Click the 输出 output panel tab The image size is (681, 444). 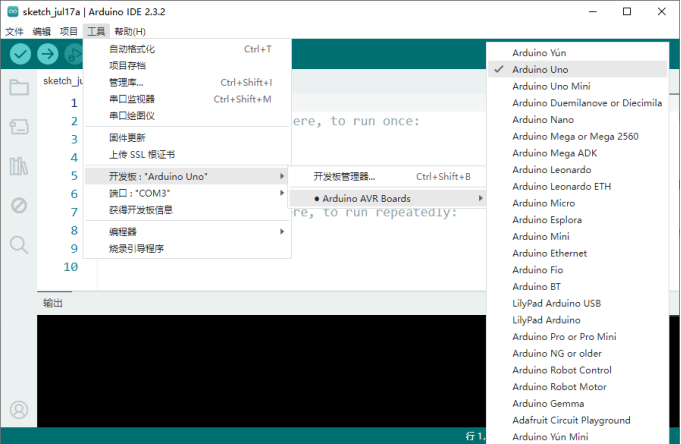pyautogui.click(x=53, y=303)
